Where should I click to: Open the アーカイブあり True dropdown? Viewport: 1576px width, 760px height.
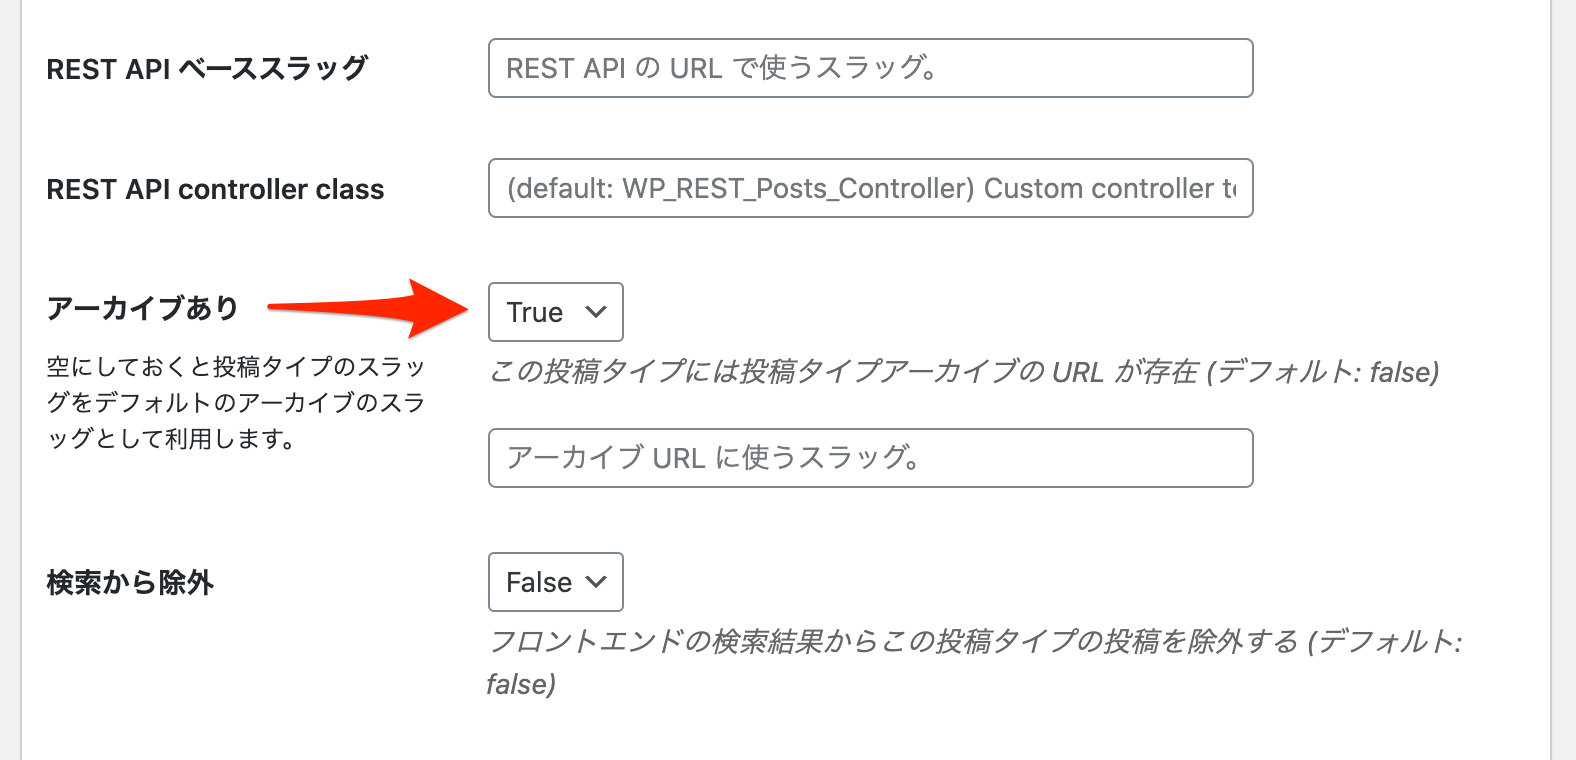(555, 312)
